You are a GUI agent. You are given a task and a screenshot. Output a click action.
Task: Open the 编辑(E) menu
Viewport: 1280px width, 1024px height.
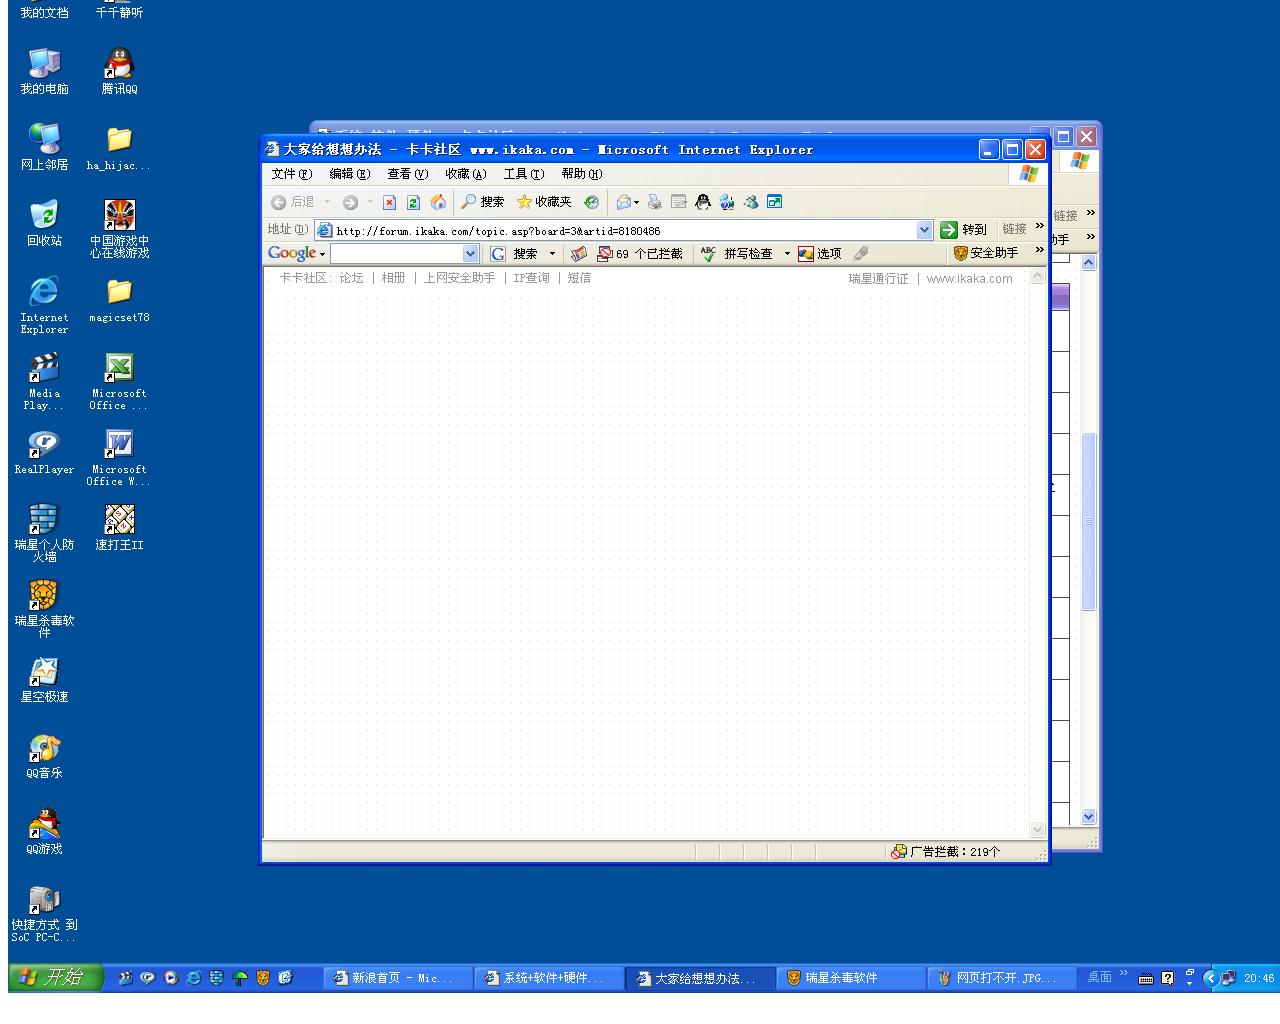pyautogui.click(x=350, y=174)
